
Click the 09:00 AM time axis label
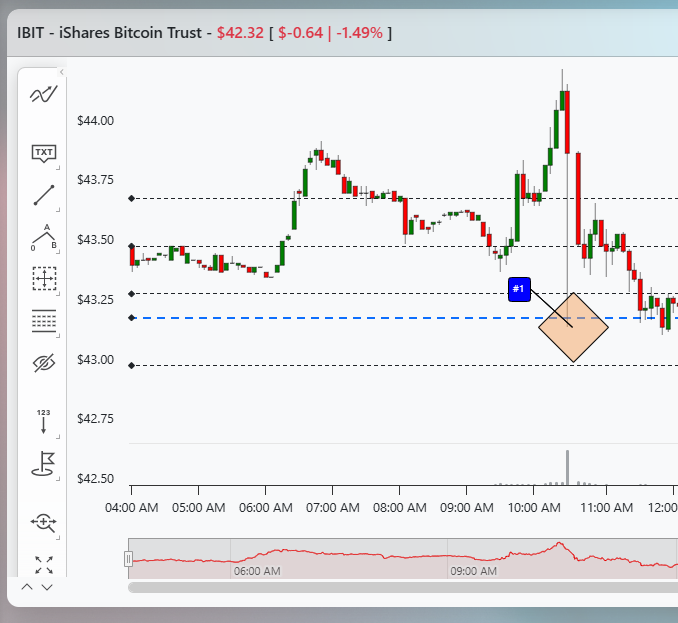[x=467, y=508]
